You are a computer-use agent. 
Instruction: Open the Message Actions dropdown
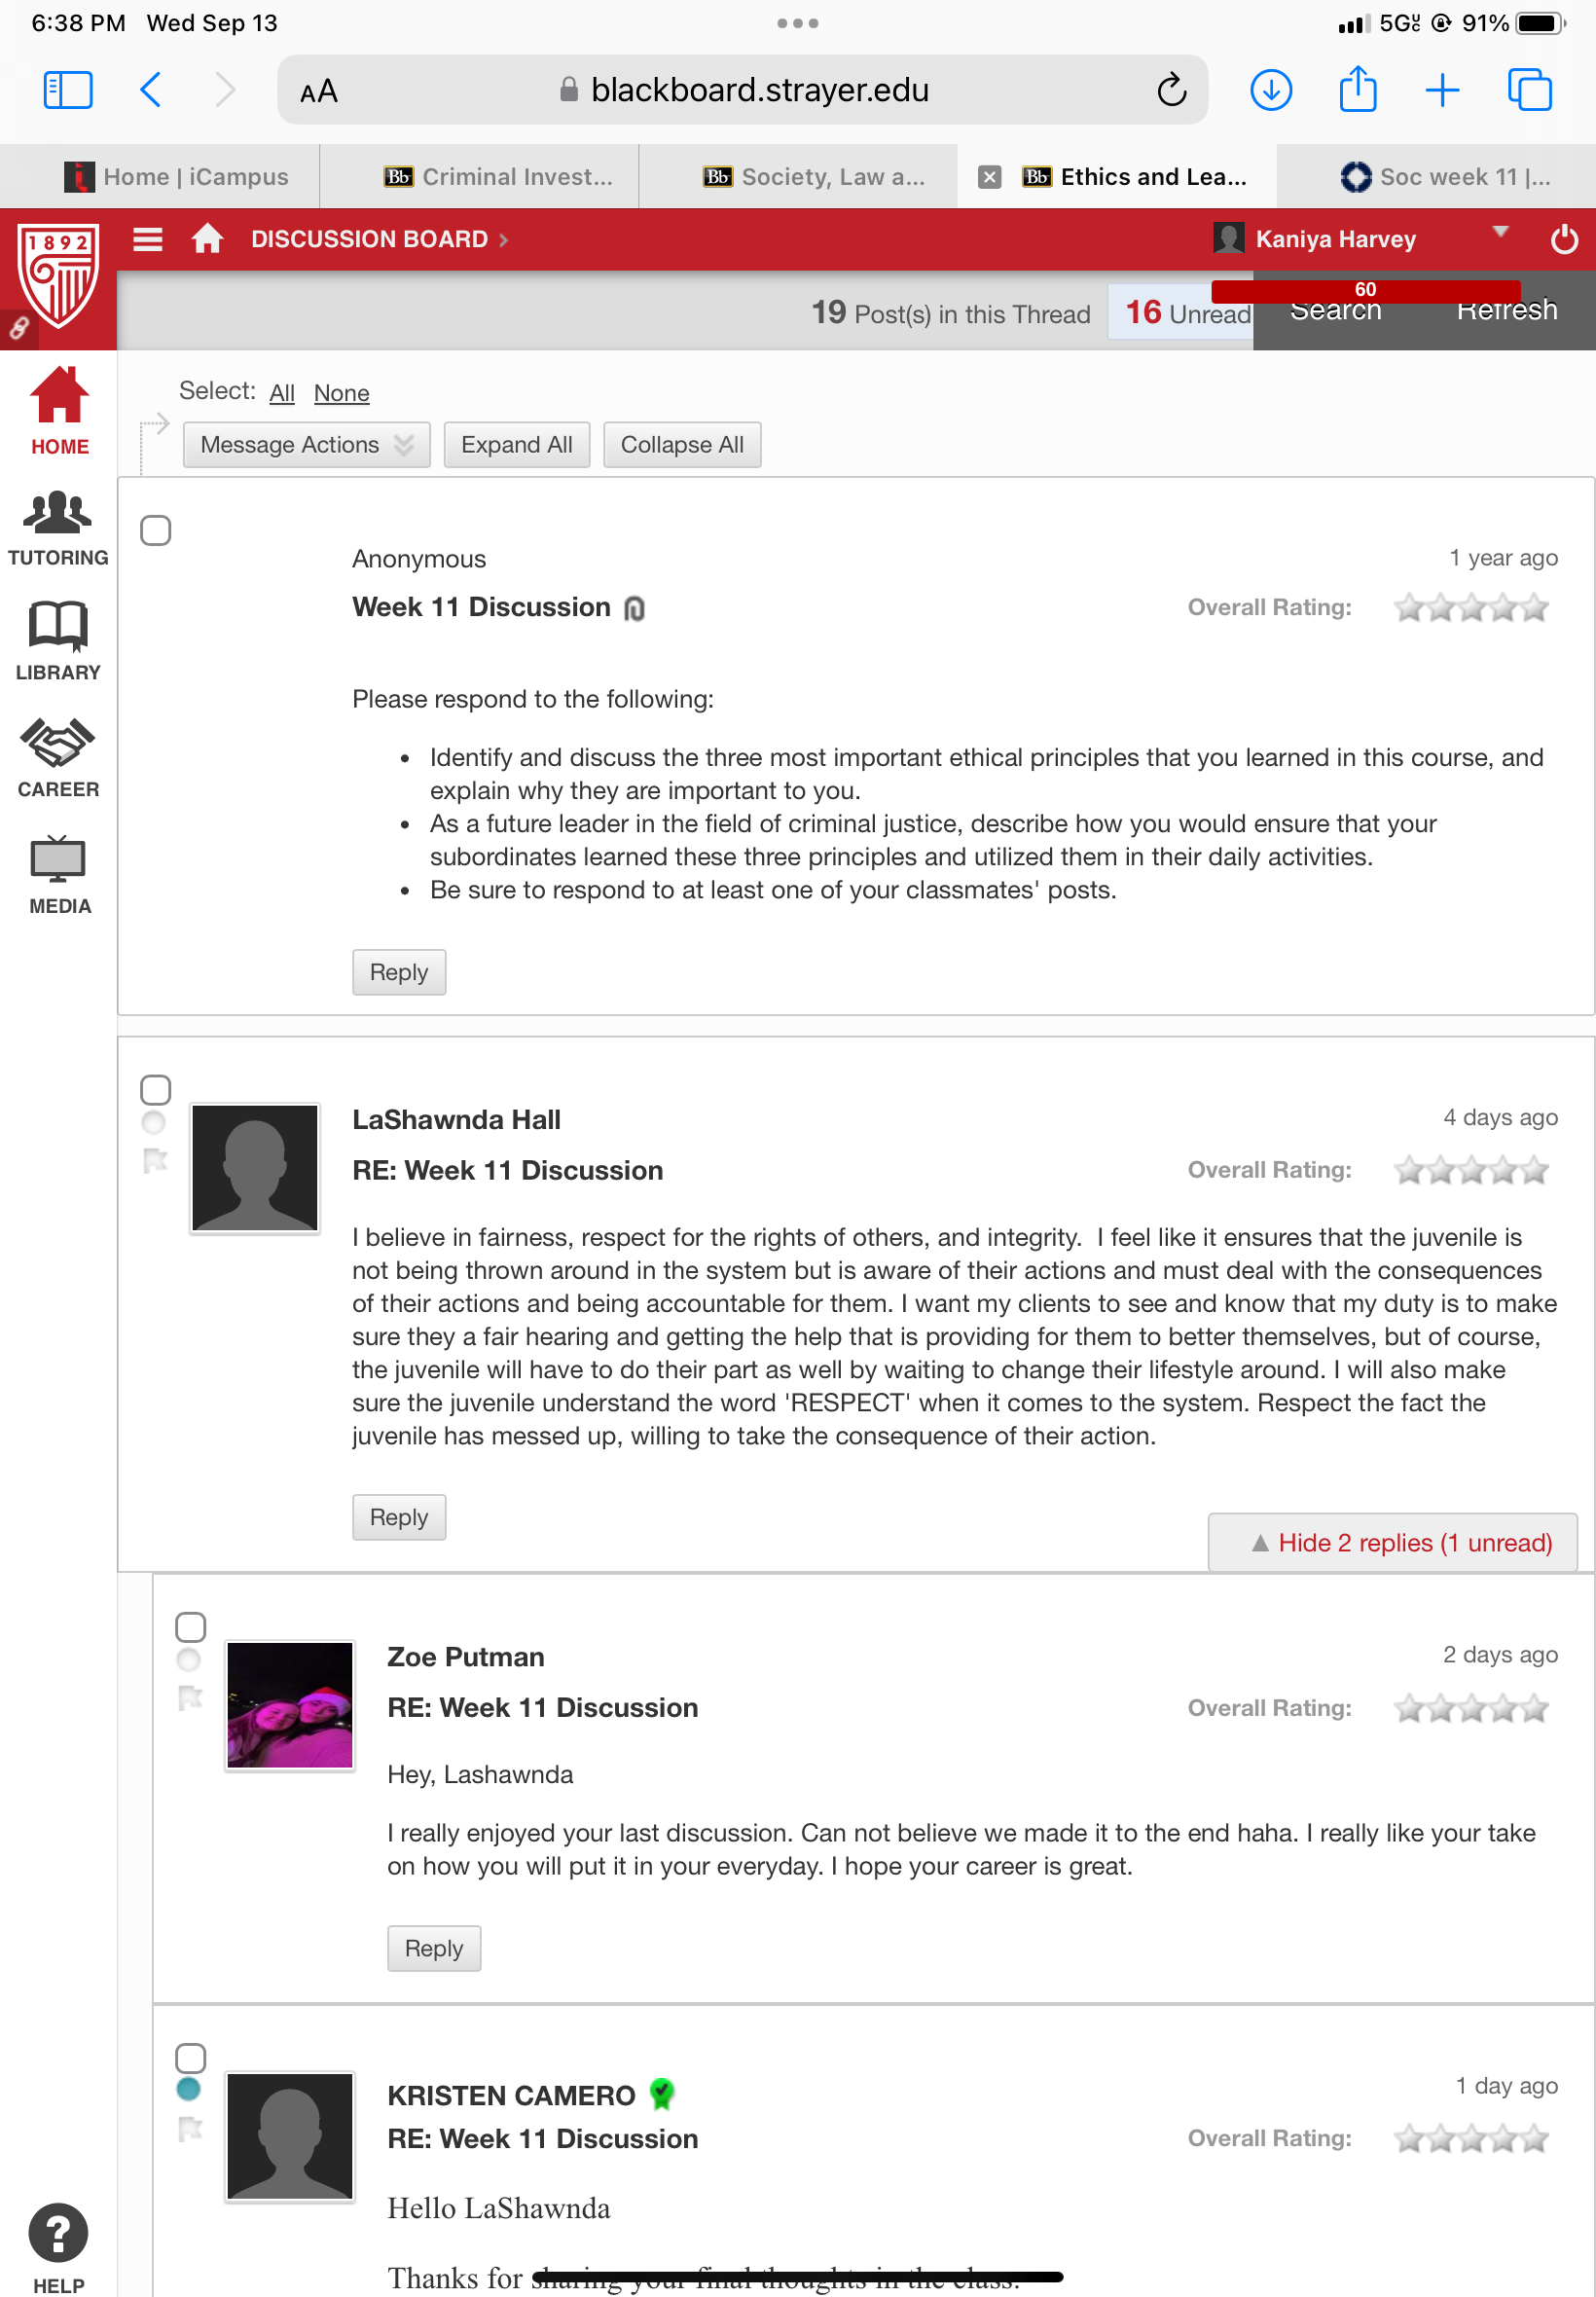click(x=307, y=445)
